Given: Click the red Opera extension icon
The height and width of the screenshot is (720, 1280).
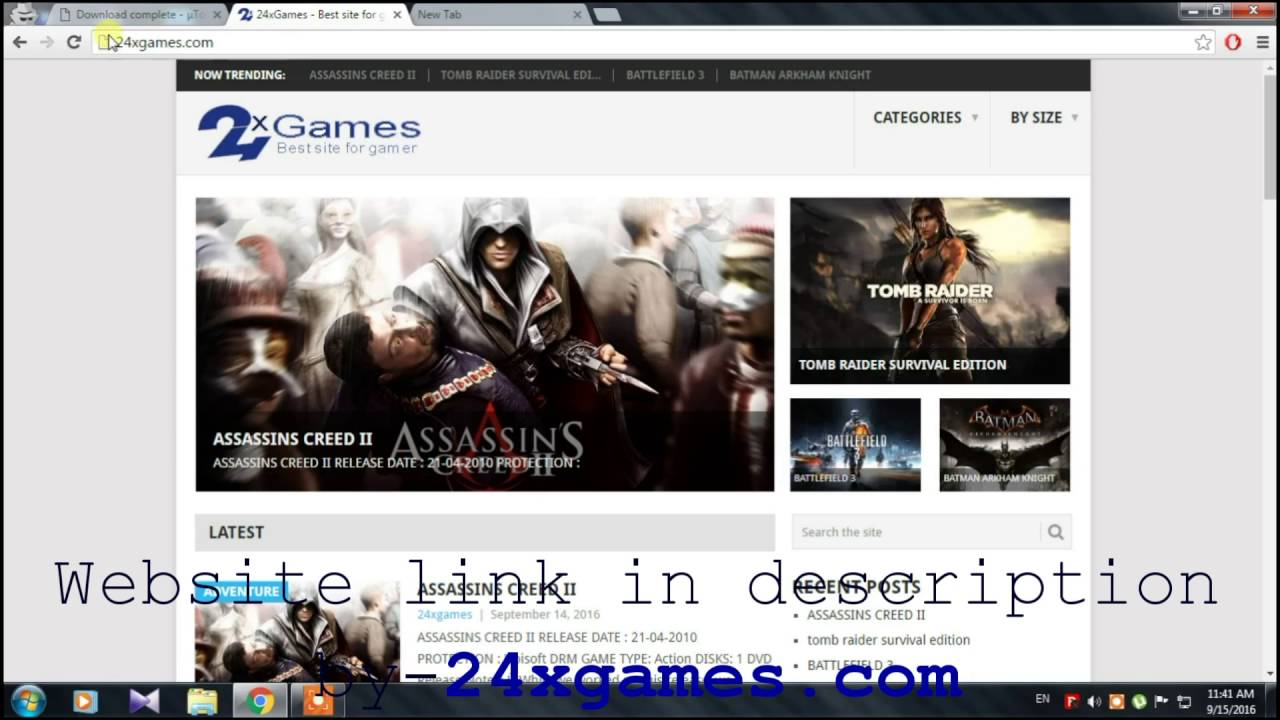Looking at the screenshot, I should pyautogui.click(x=1233, y=42).
